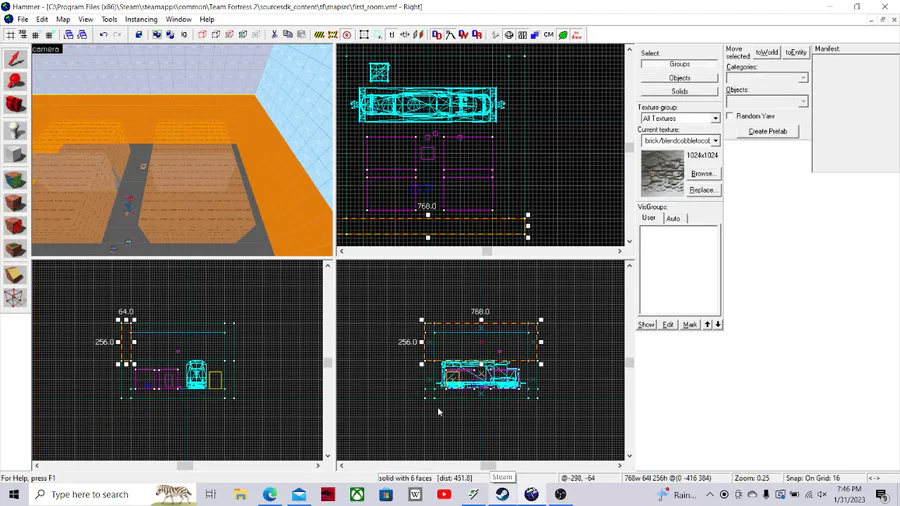Toggle the cordon bounds striped icon
Screen dimensions: 900x506
(x=319, y=34)
